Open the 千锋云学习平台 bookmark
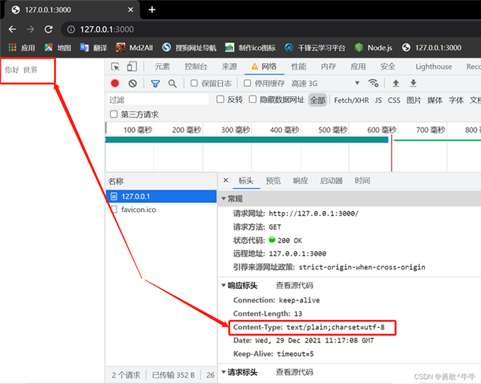The image size is (481, 384). [x=315, y=48]
